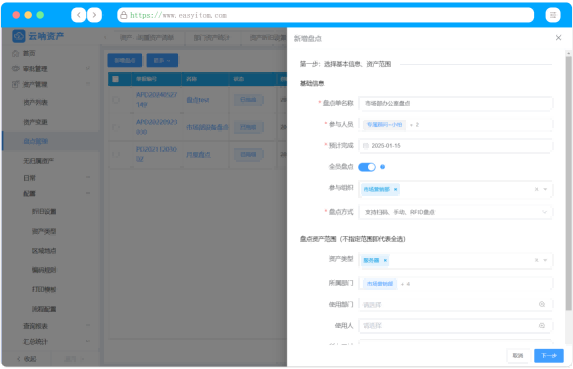Image resolution: width=573 pixels, height=369 pixels.
Task: Click the picker icon in 使用人 field
Action: point(542,326)
